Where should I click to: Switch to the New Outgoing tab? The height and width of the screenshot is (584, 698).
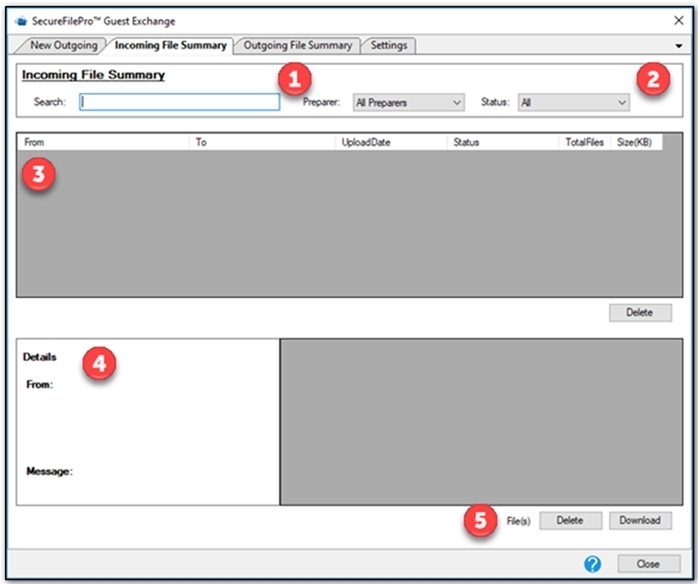coord(63,45)
